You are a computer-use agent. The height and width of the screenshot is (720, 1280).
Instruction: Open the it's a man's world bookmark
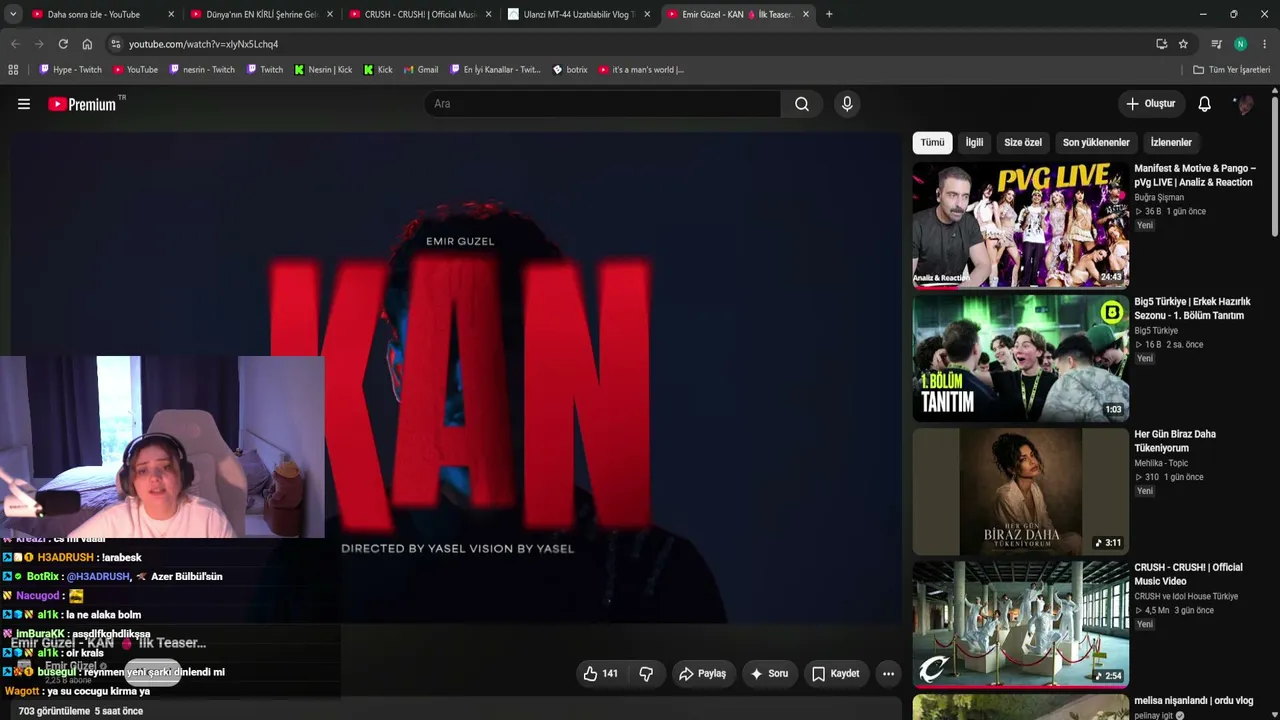pyautogui.click(x=641, y=70)
